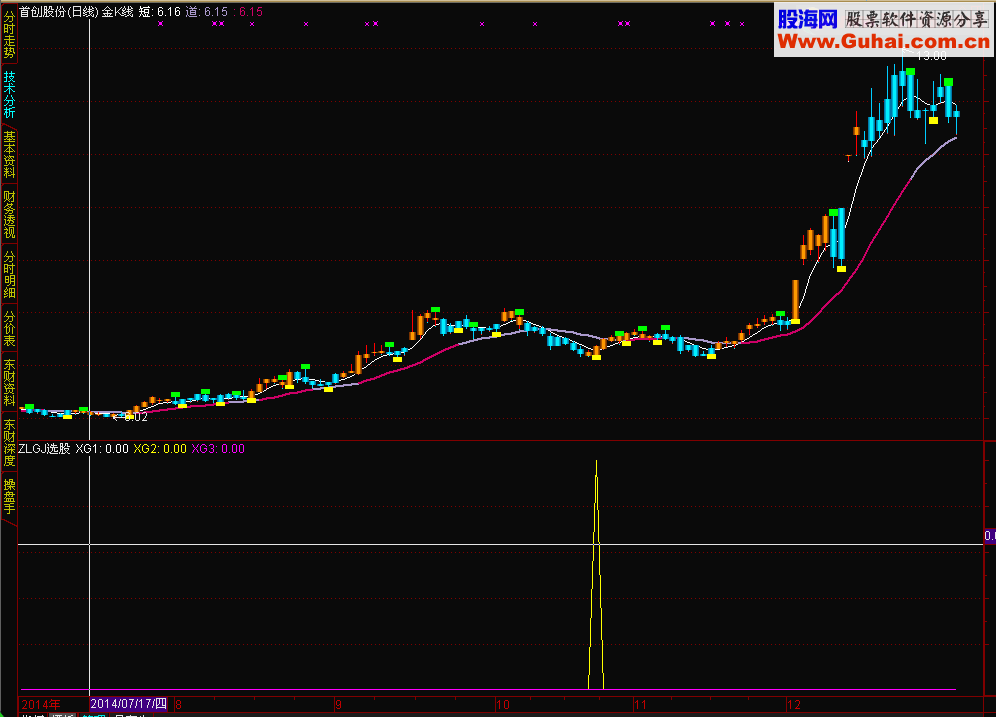Select month 10 marker on time axis
996x717 pixels.
pyautogui.click(x=502, y=704)
